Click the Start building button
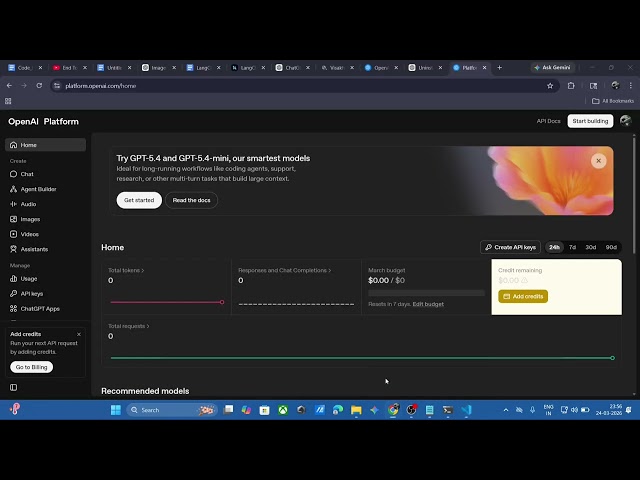The width and height of the screenshot is (640, 480). pyautogui.click(x=590, y=121)
